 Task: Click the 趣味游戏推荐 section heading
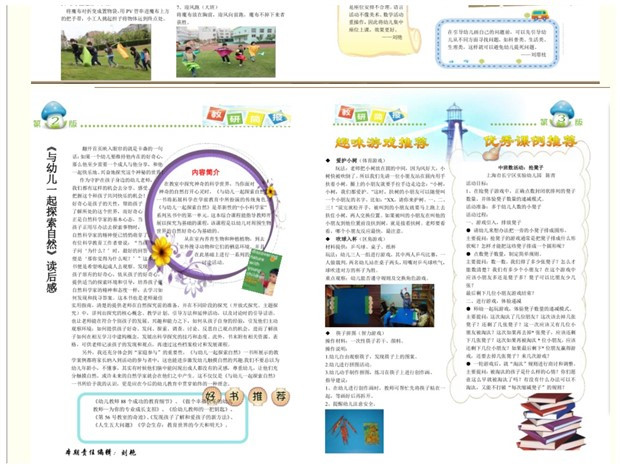(x=376, y=143)
